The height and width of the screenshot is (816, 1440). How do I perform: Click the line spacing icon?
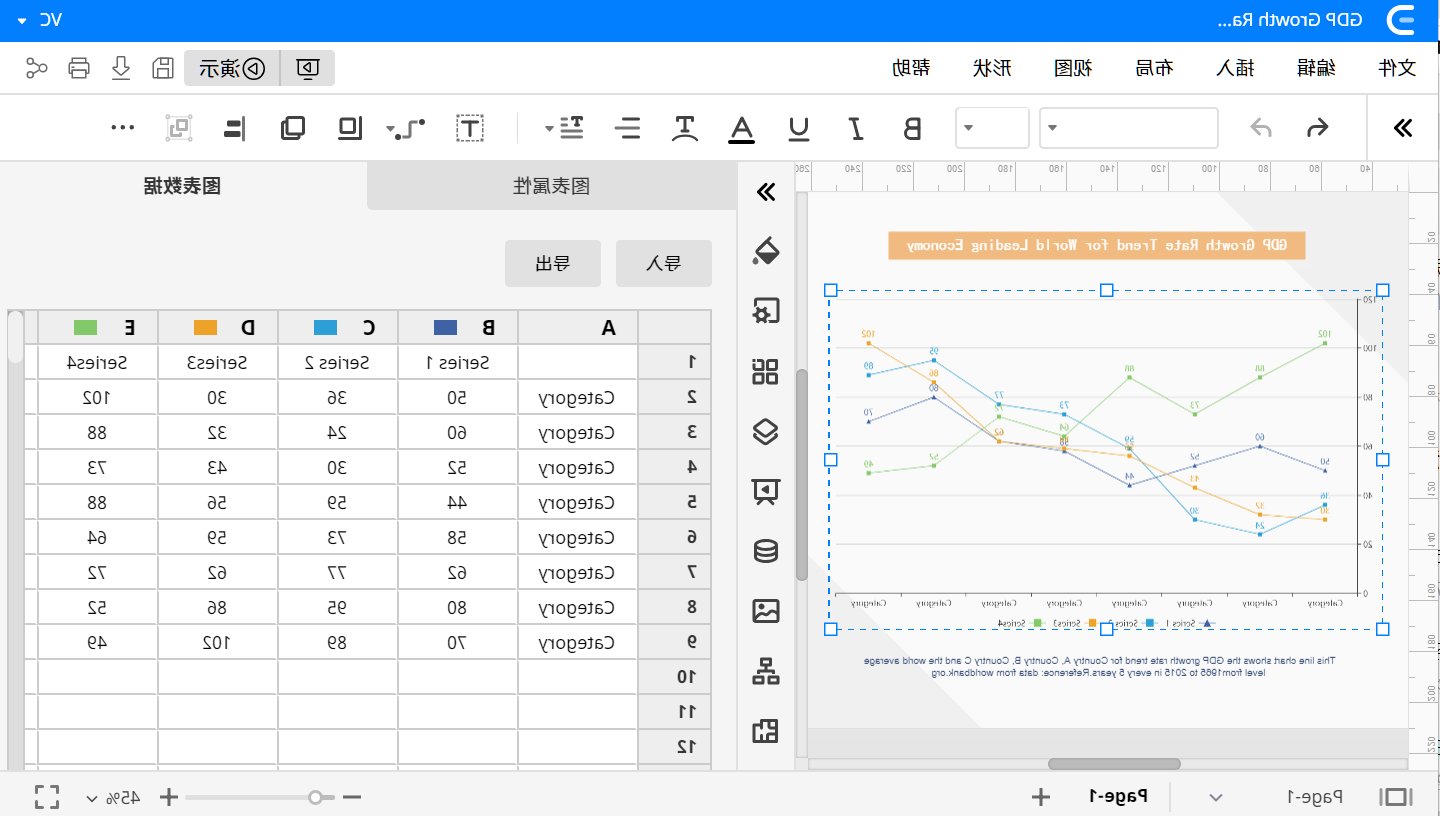click(627, 128)
